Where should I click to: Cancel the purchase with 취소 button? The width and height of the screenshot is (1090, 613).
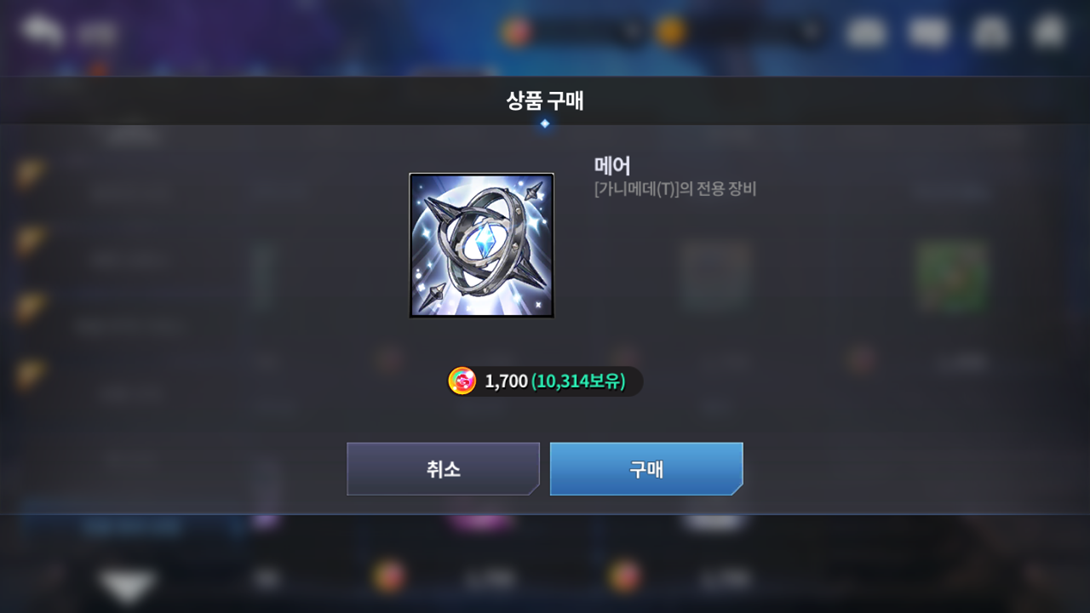tap(444, 469)
